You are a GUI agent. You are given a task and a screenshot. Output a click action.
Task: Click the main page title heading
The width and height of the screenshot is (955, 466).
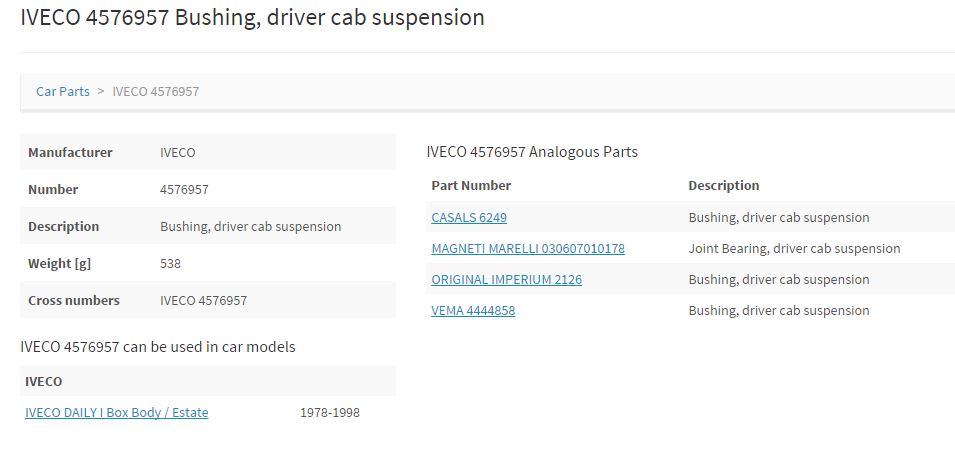coord(252,17)
